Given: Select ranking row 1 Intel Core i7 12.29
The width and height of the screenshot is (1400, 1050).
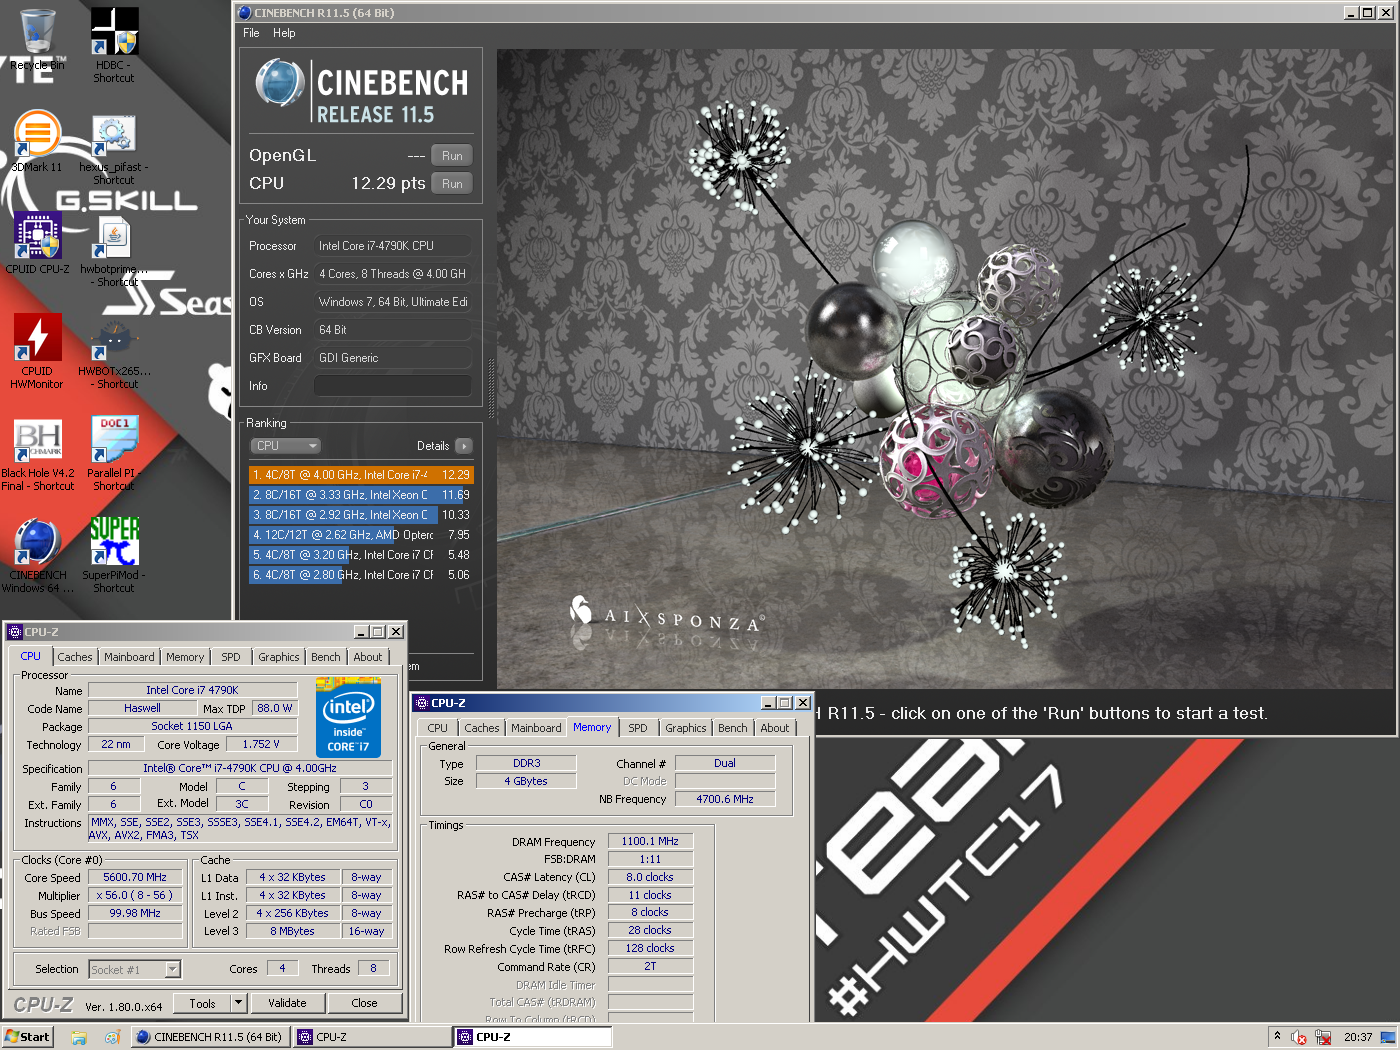Looking at the screenshot, I should (361, 475).
